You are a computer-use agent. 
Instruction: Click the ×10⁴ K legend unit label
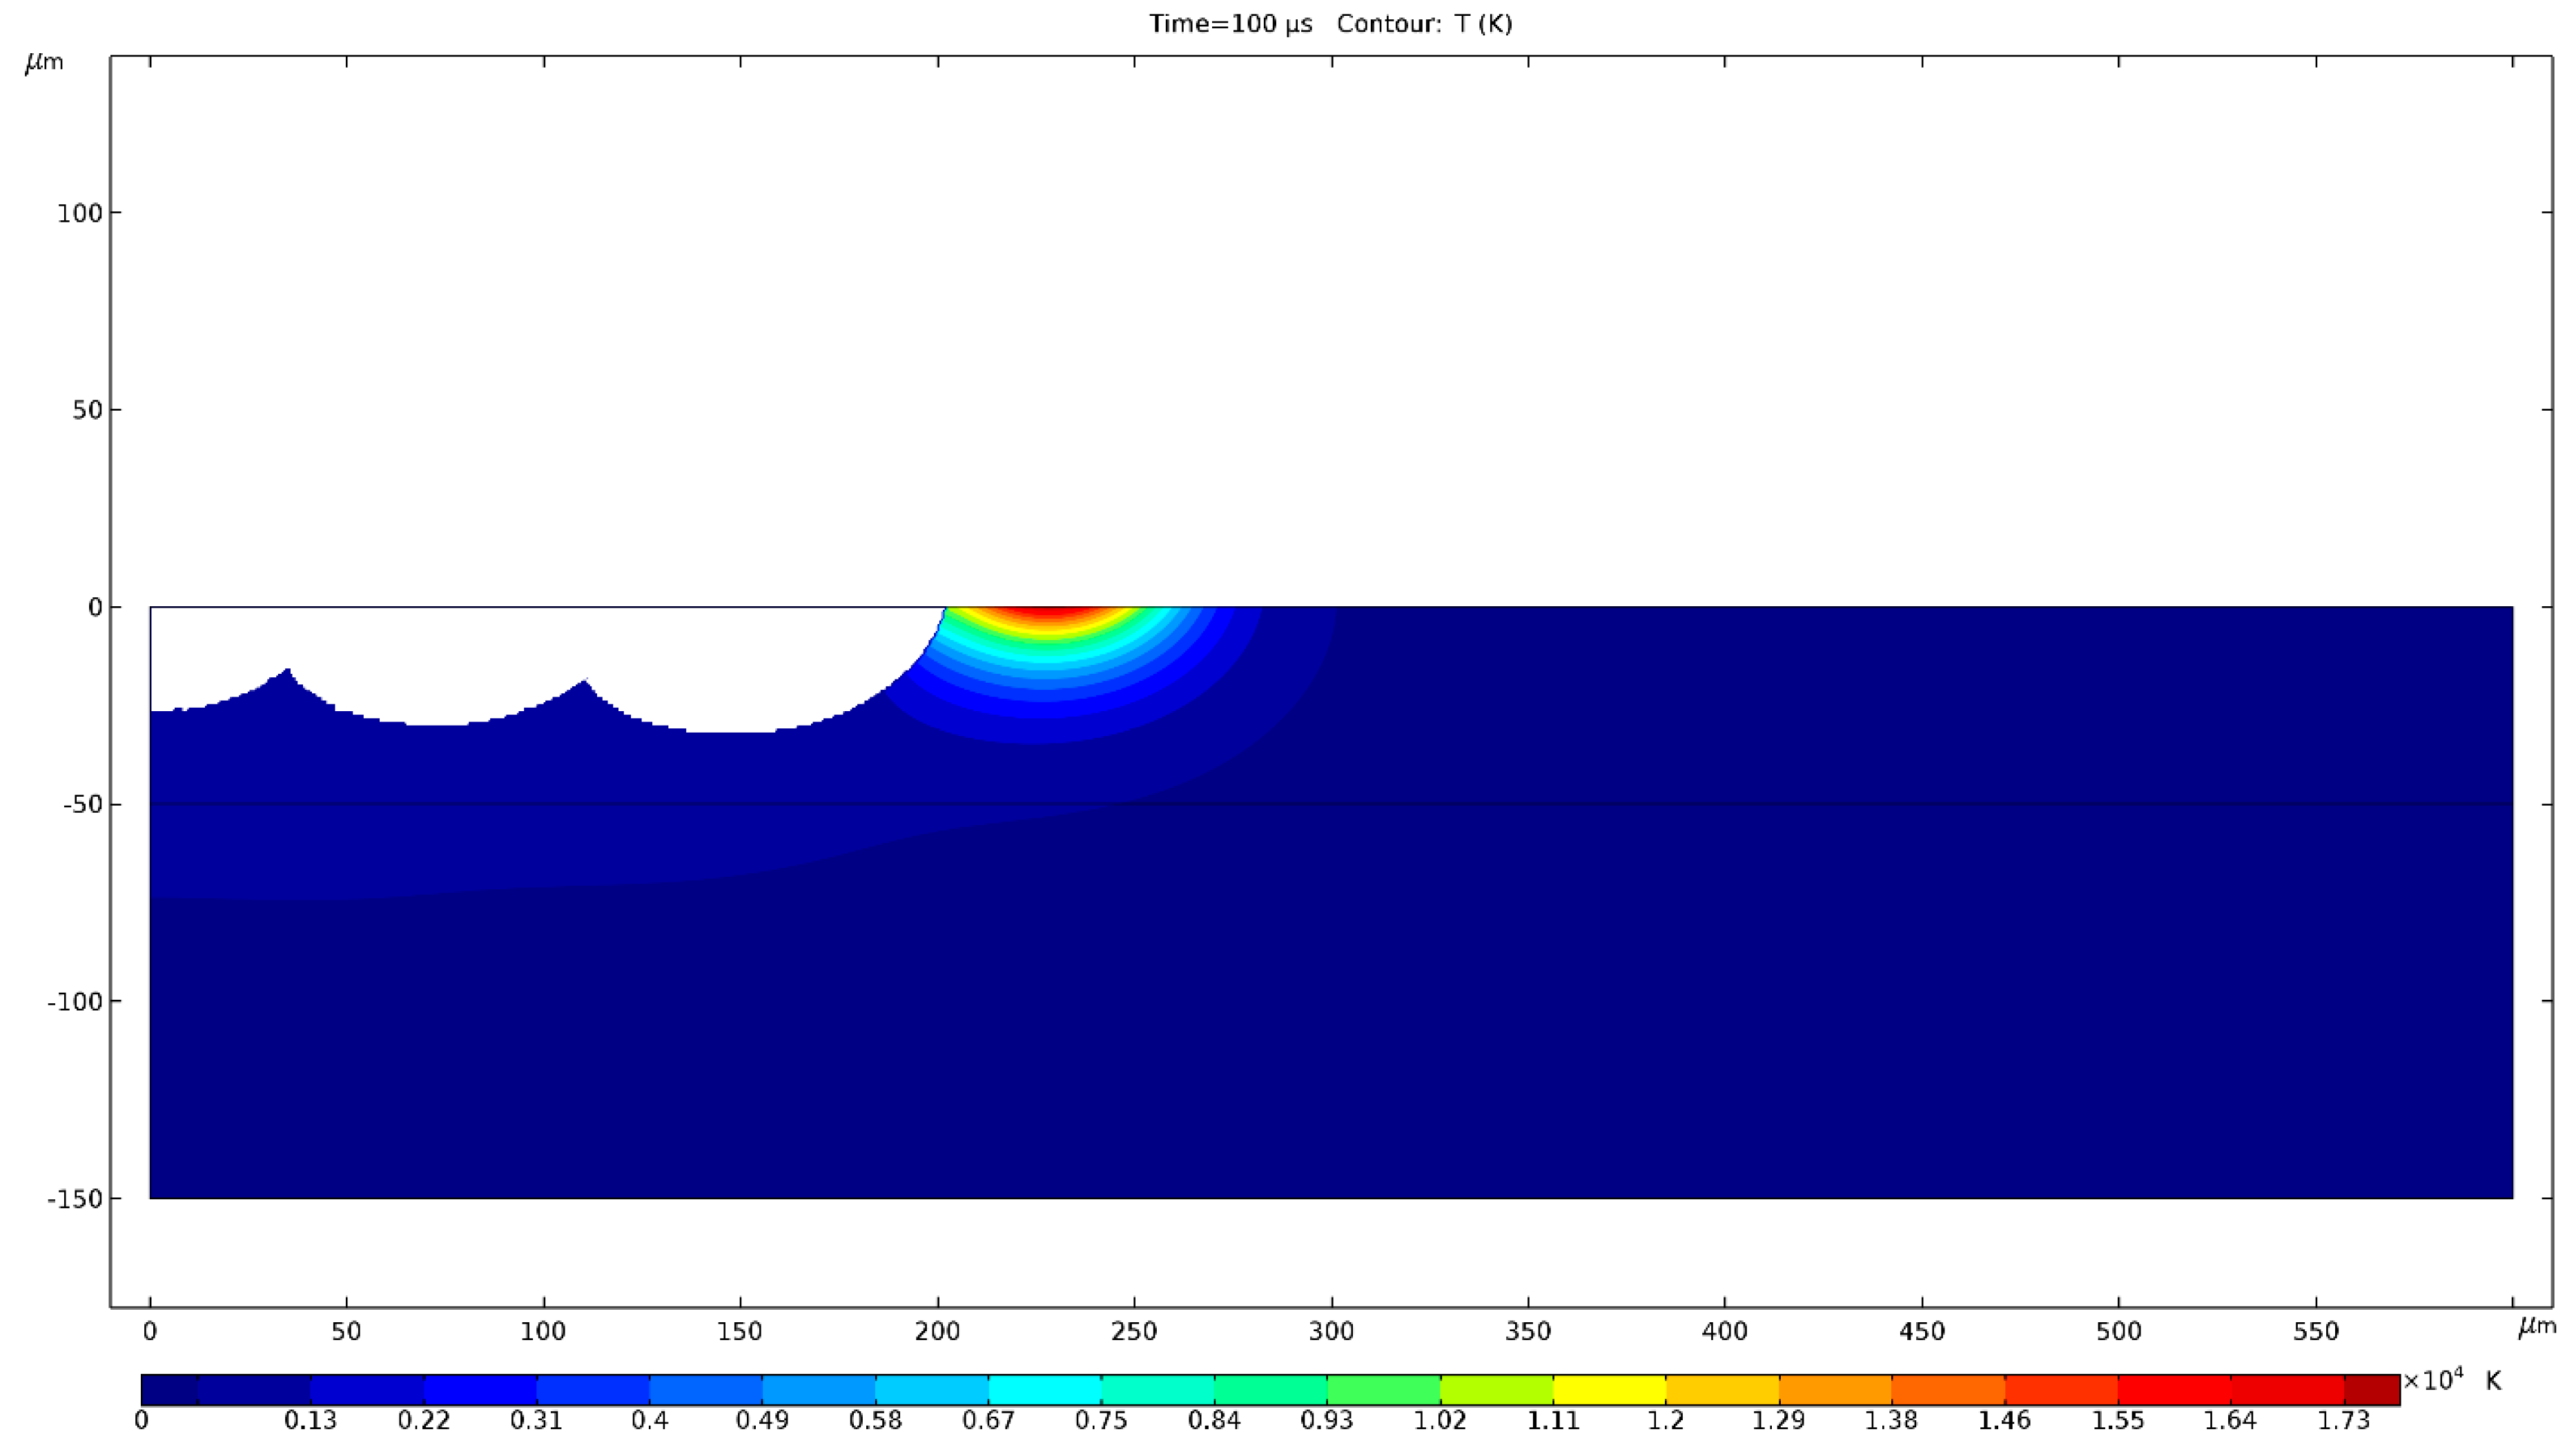point(2451,1381)
